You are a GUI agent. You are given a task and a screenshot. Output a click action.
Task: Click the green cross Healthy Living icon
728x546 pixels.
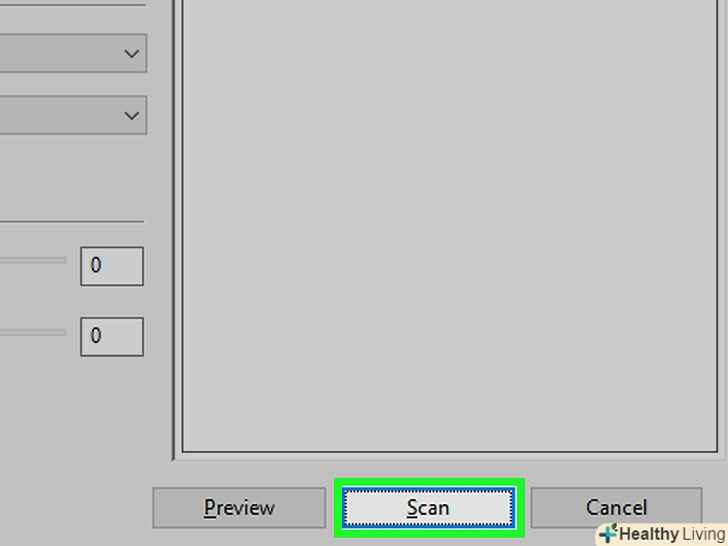coord(608,533)
